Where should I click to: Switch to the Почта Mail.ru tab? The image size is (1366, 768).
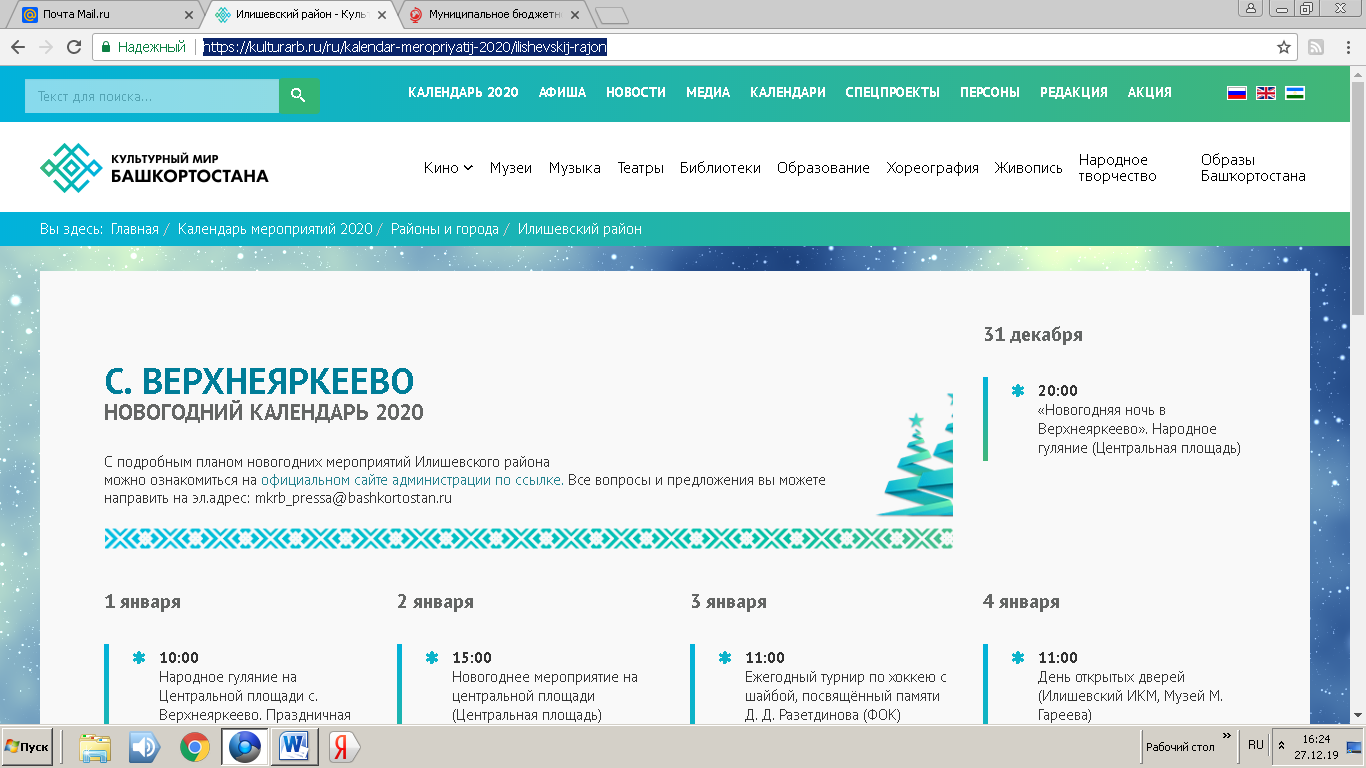[100, 15]
